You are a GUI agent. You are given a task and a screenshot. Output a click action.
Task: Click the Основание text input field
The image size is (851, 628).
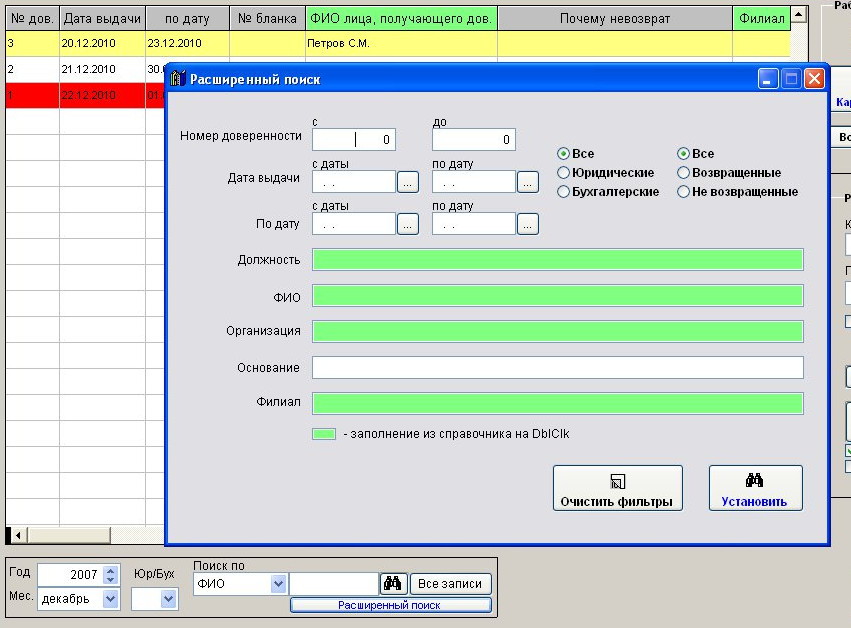557,368
